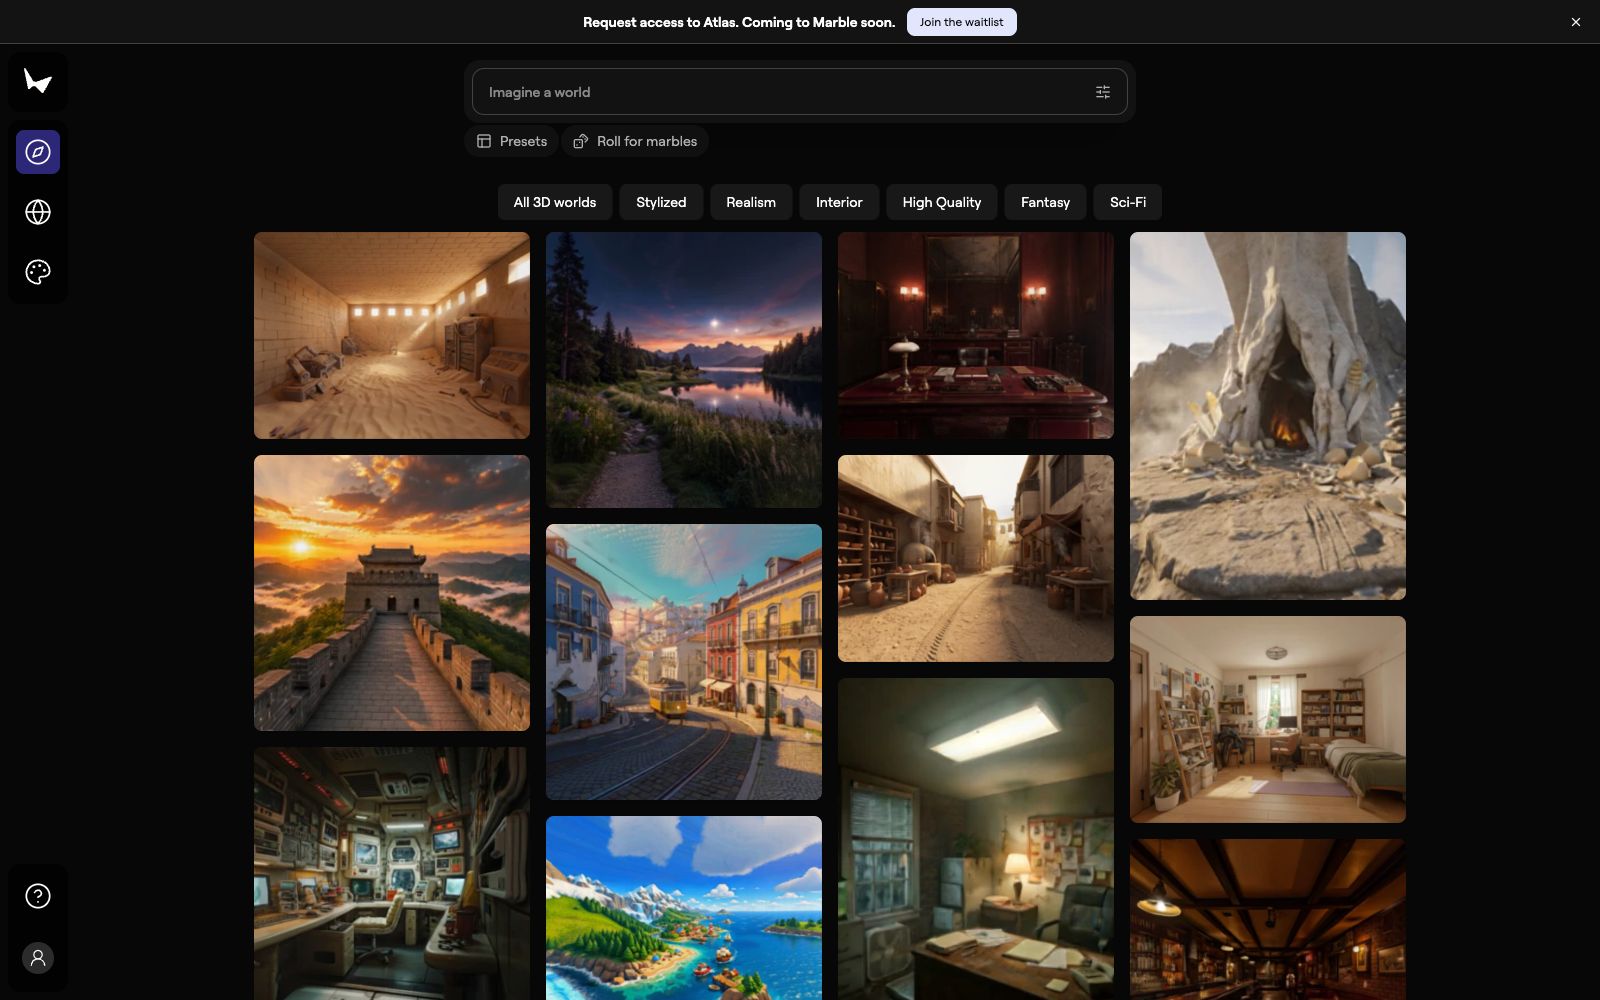Open the sandy brick room world
Screen dimensions: 1600x1000
[x=392, y=335]
